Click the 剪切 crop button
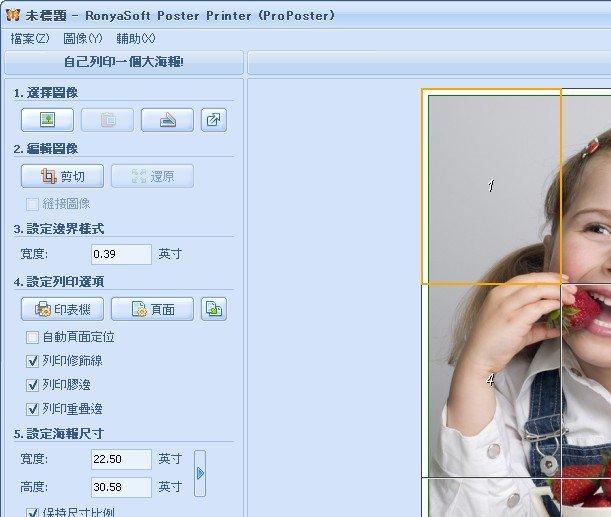Image resolution: width=611 pixels, height=517 pixels. pyautogui.click(x=62, y=176)
